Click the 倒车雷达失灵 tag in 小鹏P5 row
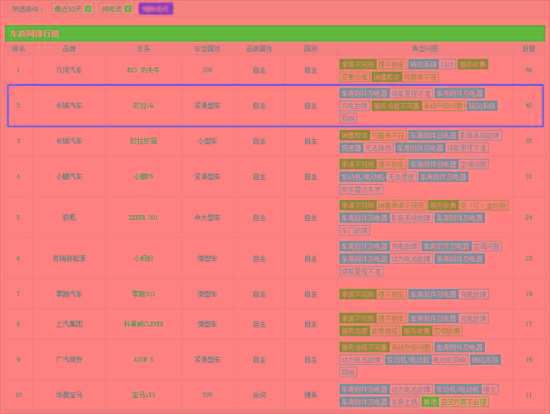 [361, 189]
